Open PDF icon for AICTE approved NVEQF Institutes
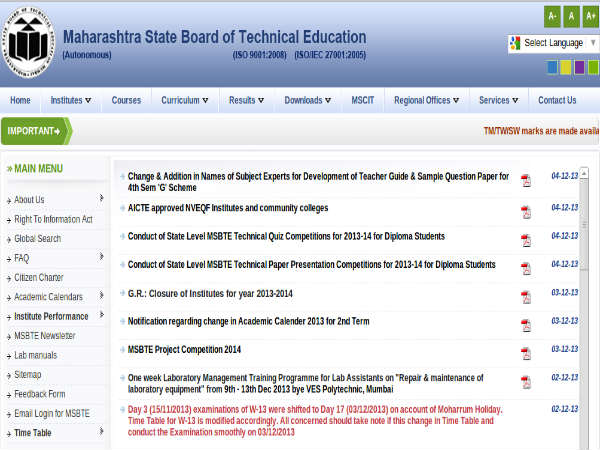 tap(526, 211)
